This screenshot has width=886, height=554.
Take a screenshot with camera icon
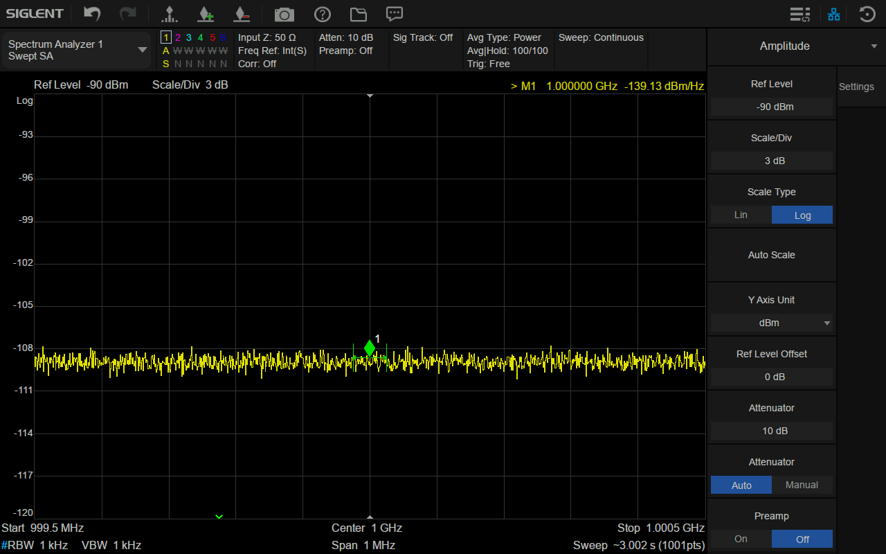pyautogui.click(x=284, y=15)
